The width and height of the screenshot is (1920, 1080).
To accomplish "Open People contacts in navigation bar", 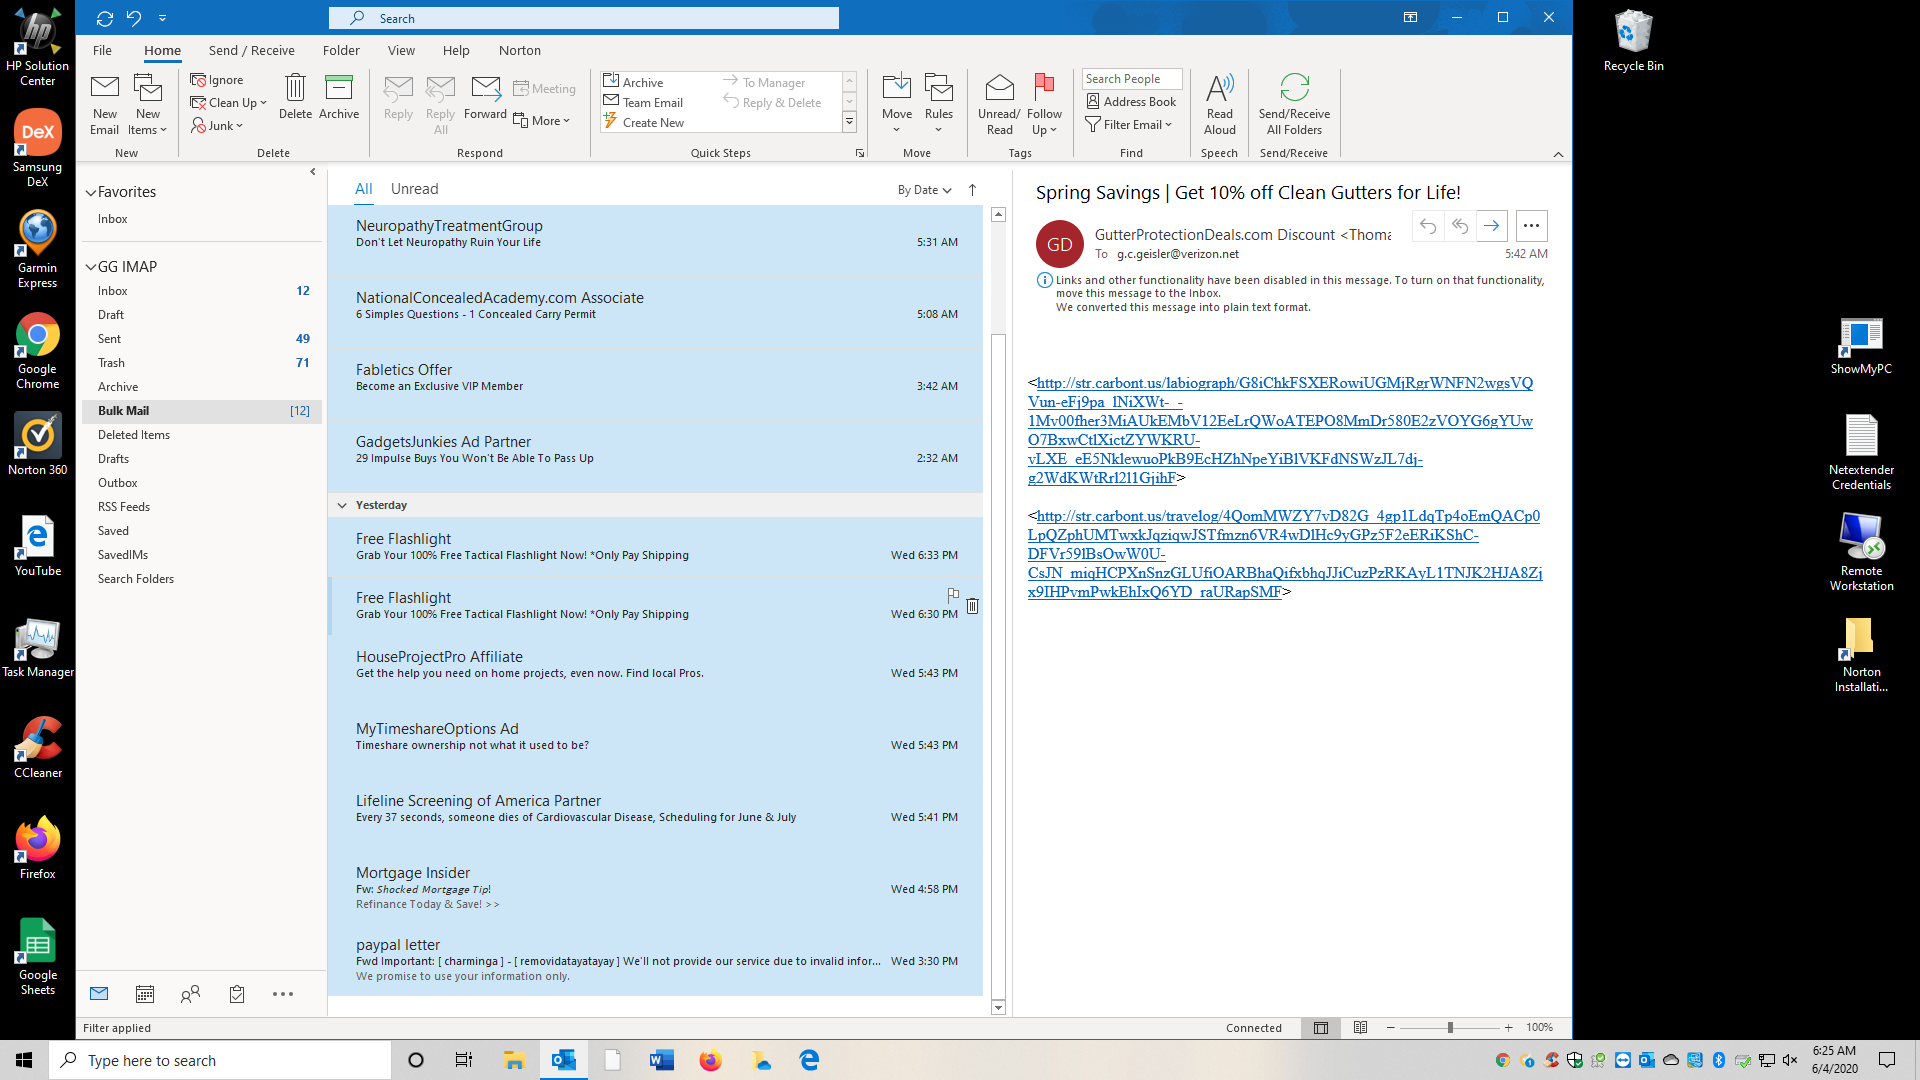I will (190, 994).
